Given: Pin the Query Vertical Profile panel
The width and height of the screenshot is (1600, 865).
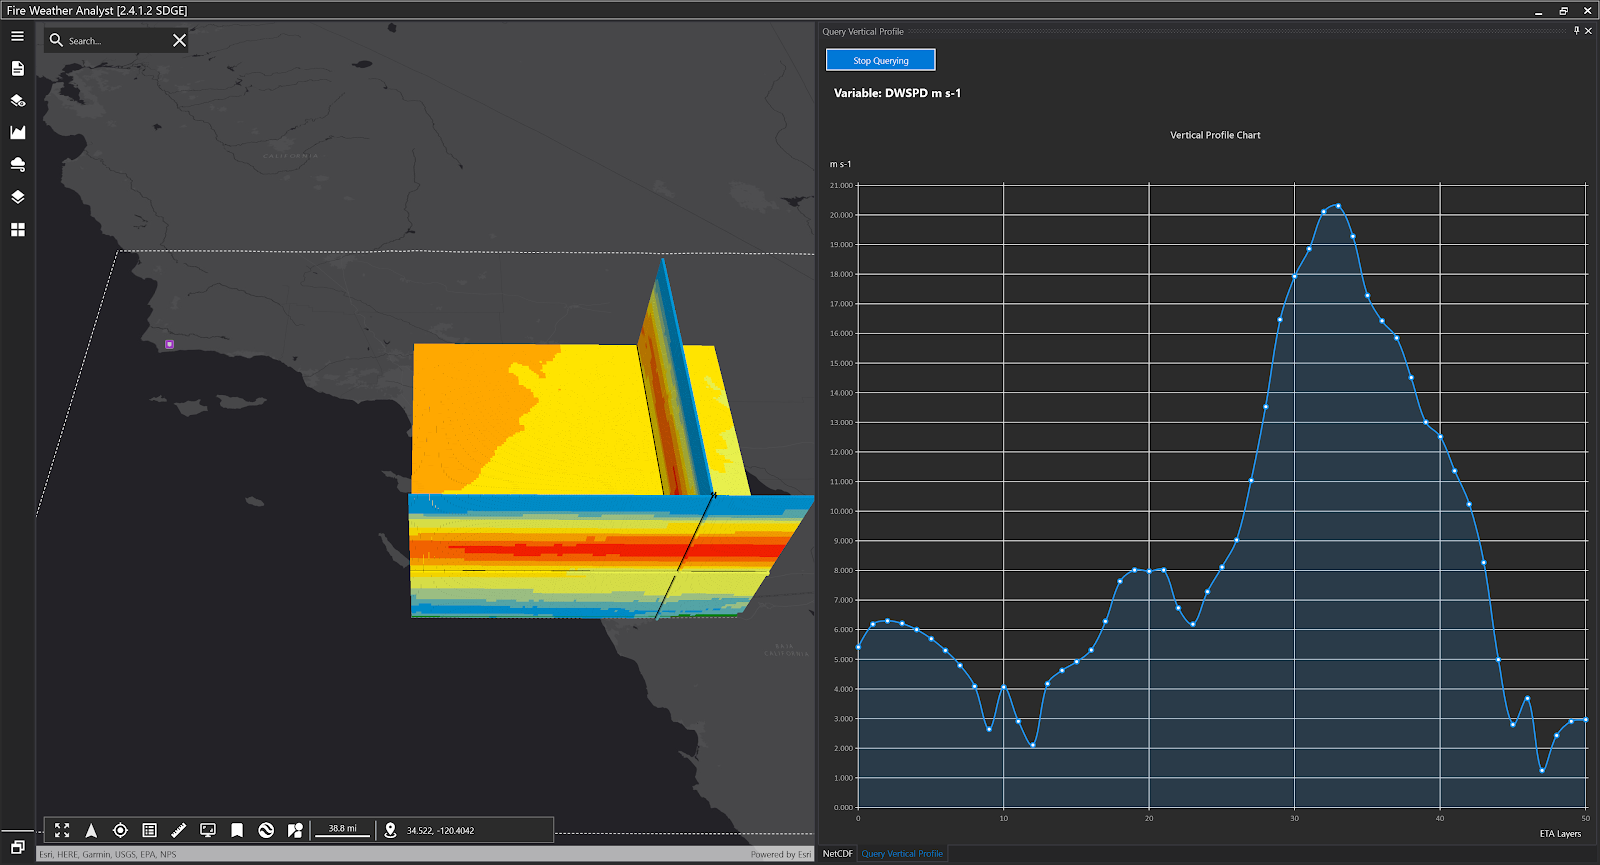Looking at the screenshot, I should tap(1576, 31).
